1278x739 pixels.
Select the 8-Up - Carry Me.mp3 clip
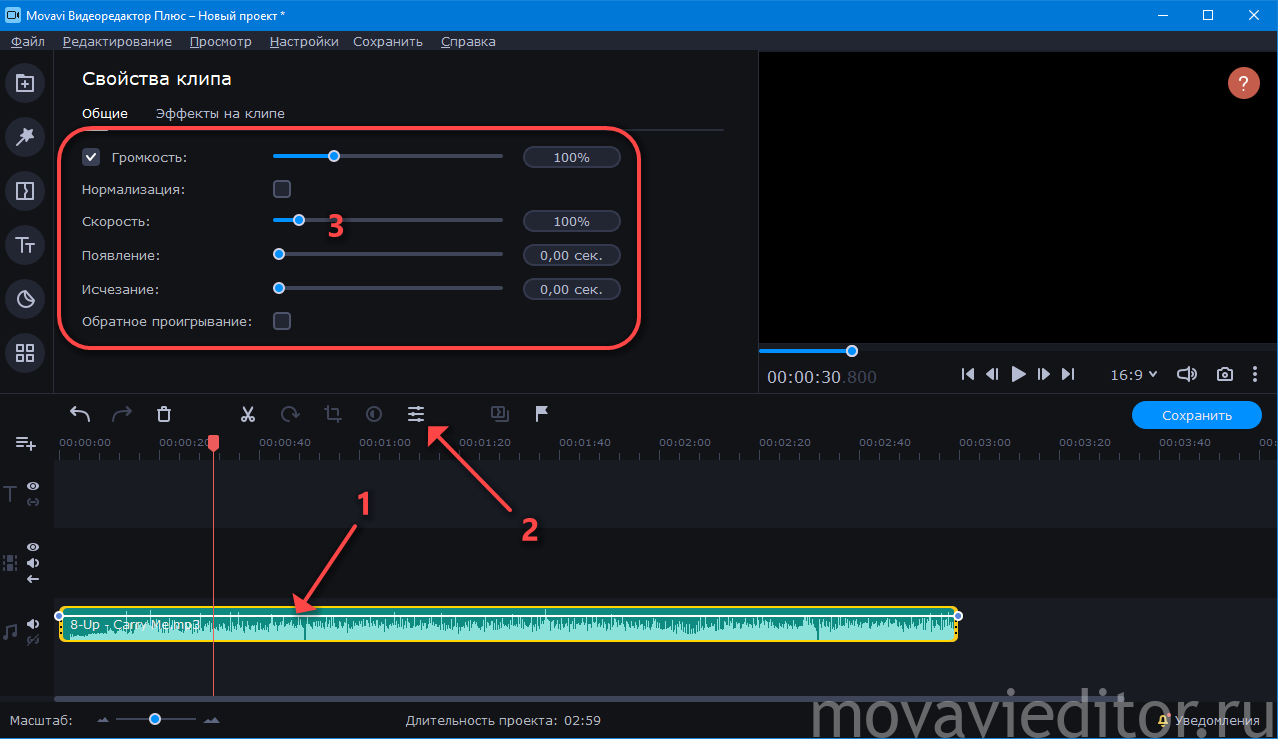[508, 624]
